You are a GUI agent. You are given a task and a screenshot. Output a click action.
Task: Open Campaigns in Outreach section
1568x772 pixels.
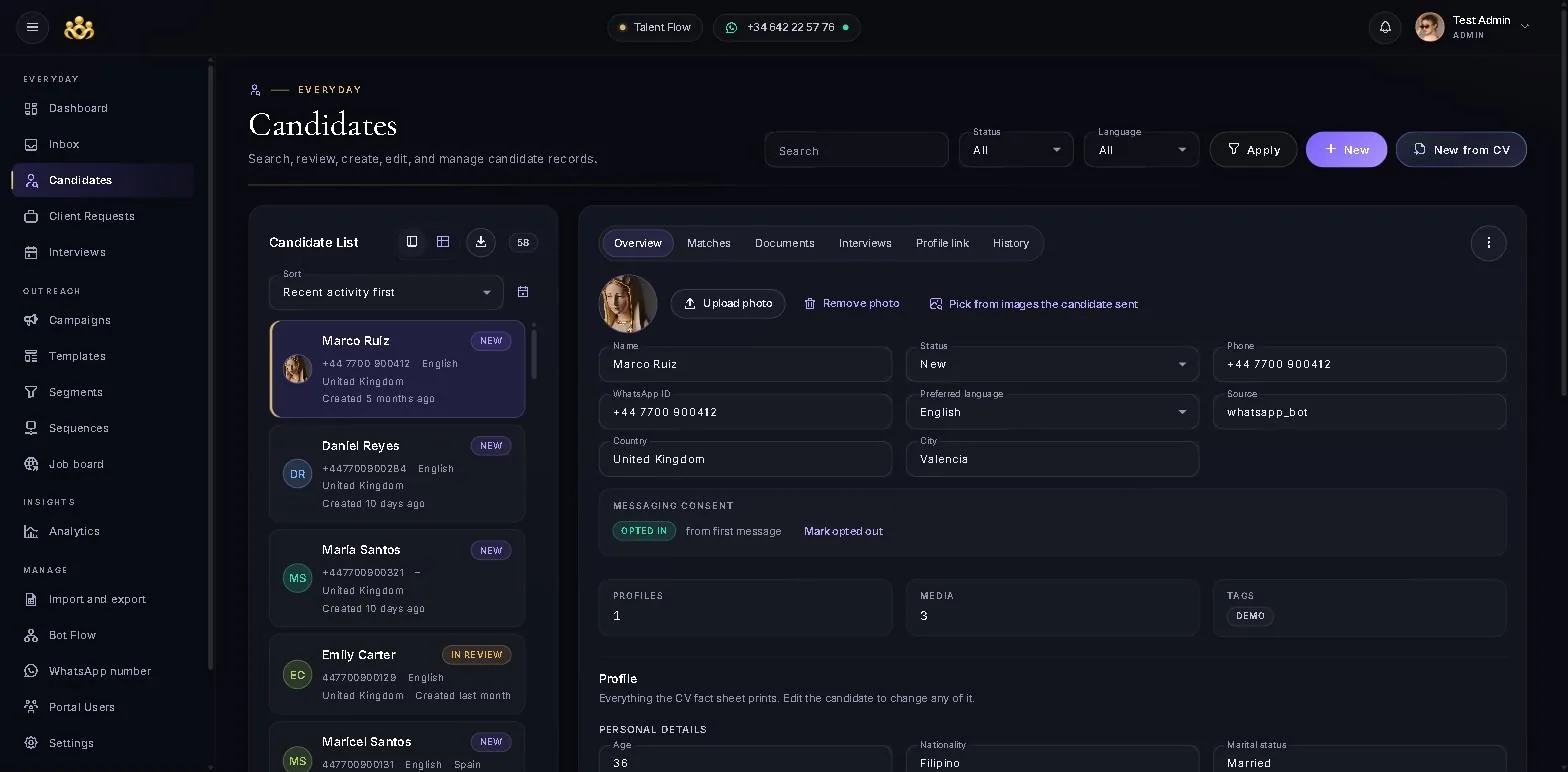pyautogui.click(x=102, y=320)
